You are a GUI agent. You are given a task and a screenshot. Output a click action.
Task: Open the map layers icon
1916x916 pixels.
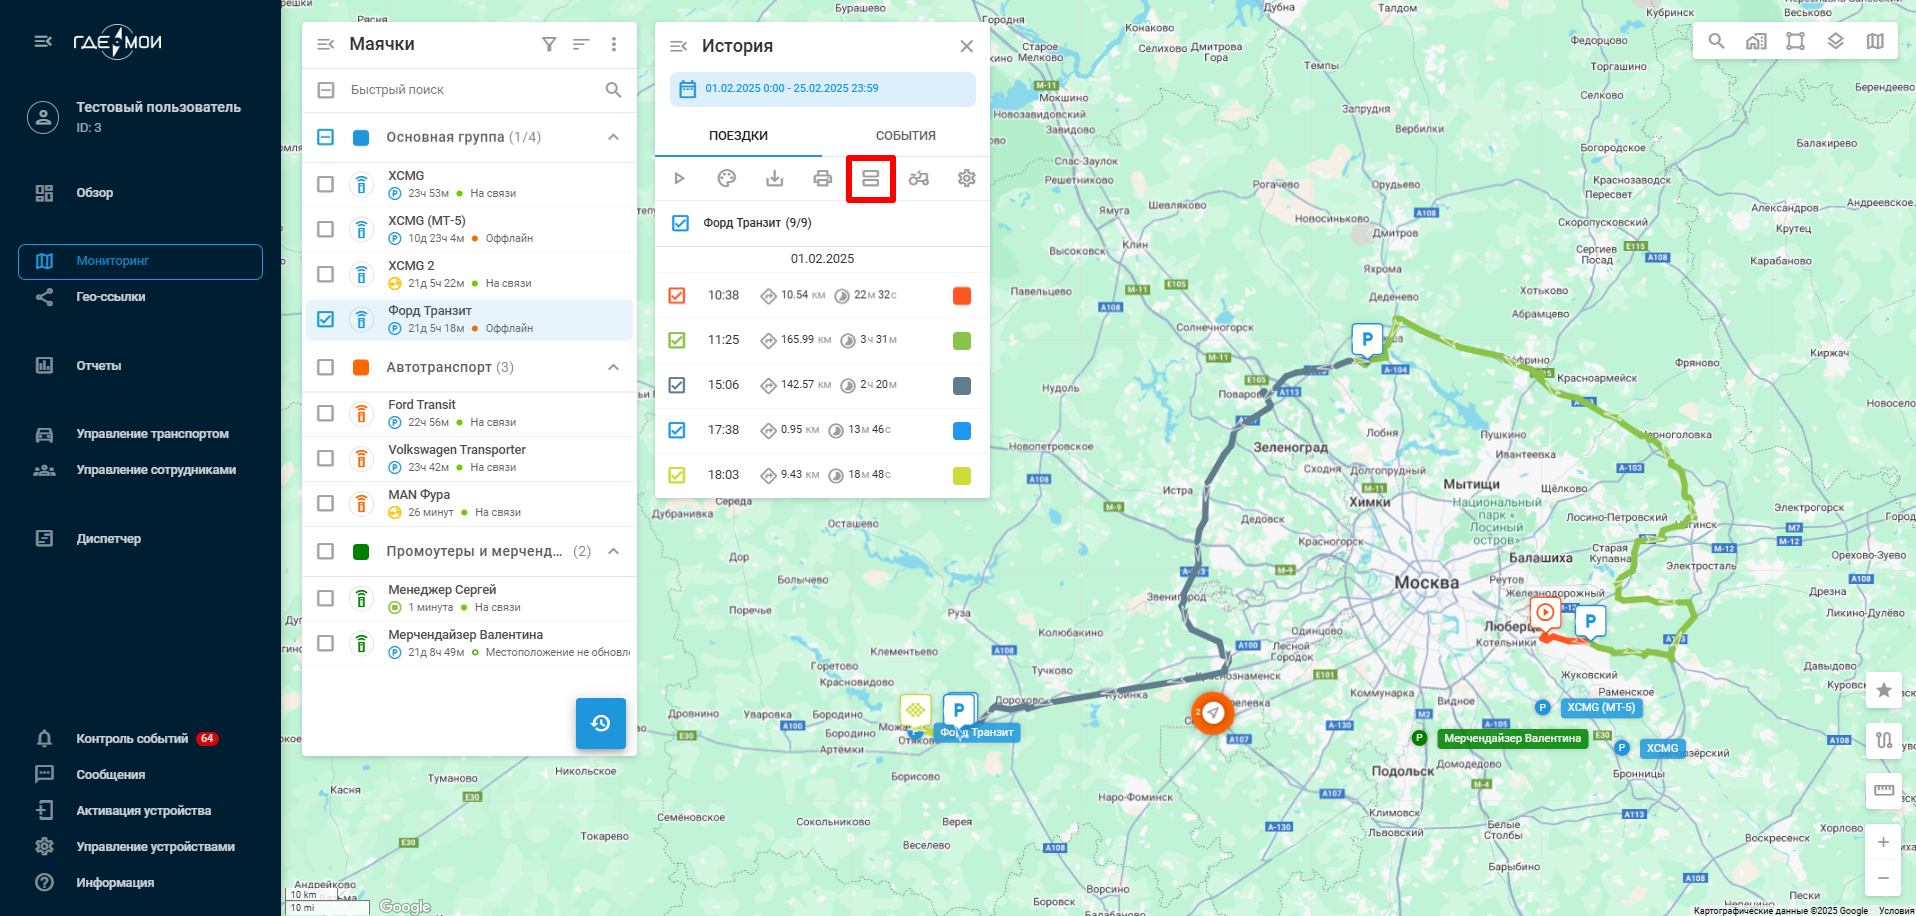click(1835, 41)
